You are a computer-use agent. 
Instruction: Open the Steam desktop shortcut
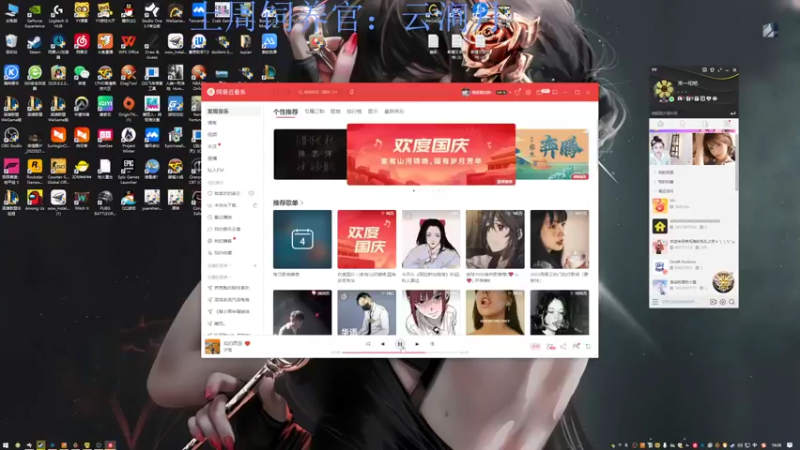[34, 44]
